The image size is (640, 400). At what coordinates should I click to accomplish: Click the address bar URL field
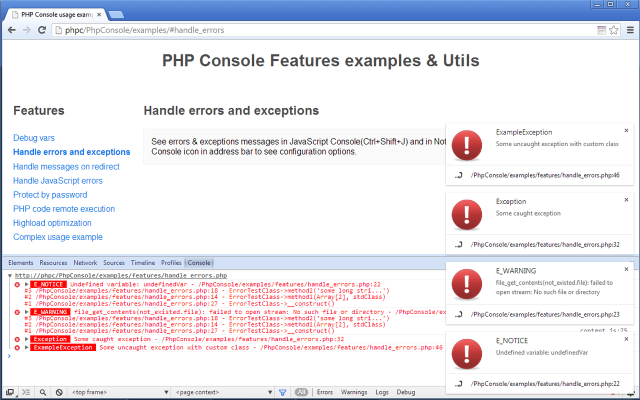coord(324,30)
